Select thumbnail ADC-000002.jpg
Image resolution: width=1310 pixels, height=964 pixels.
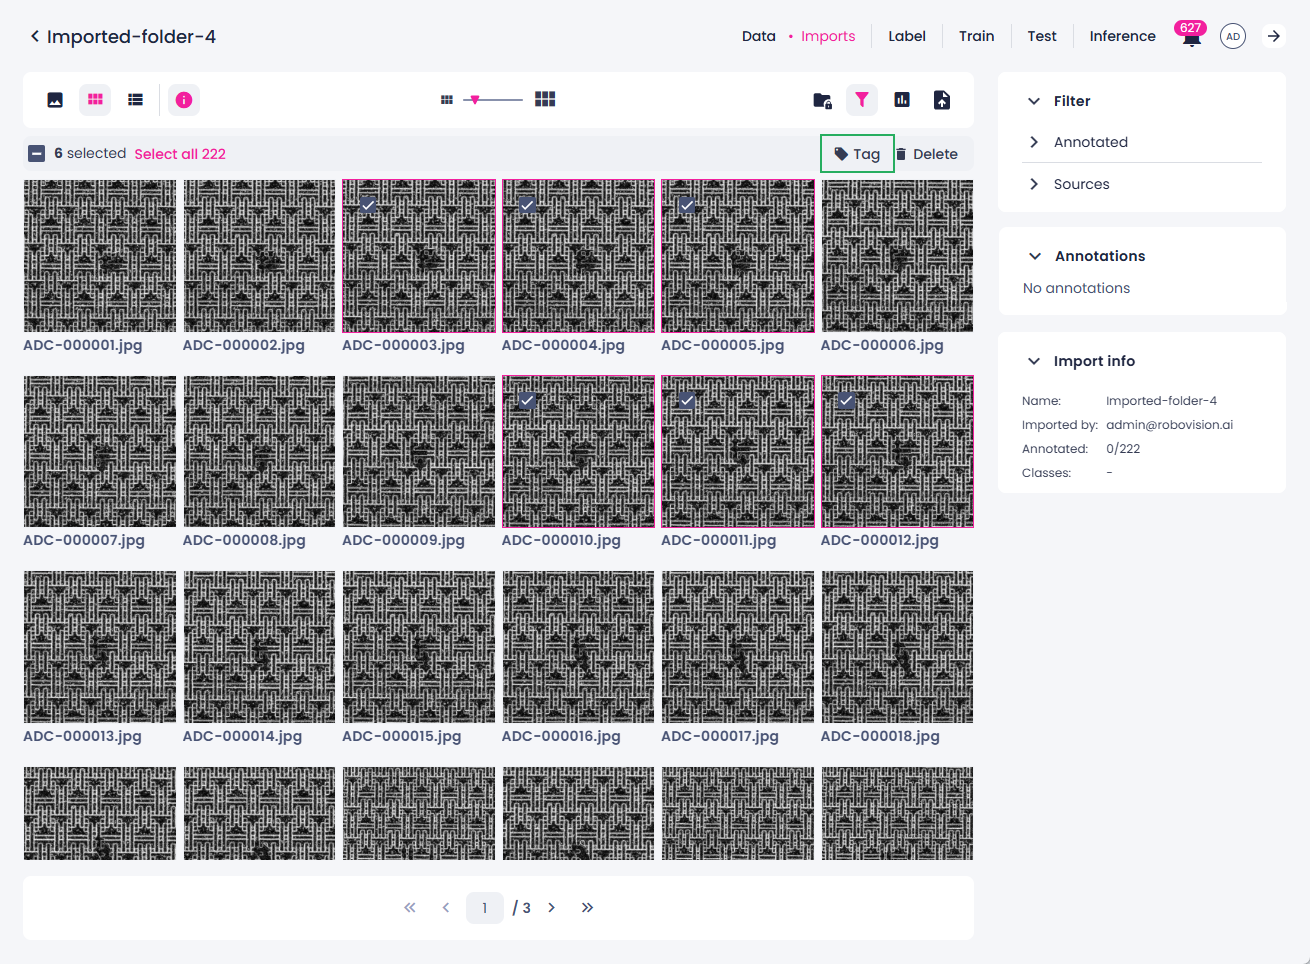point(259,256)
